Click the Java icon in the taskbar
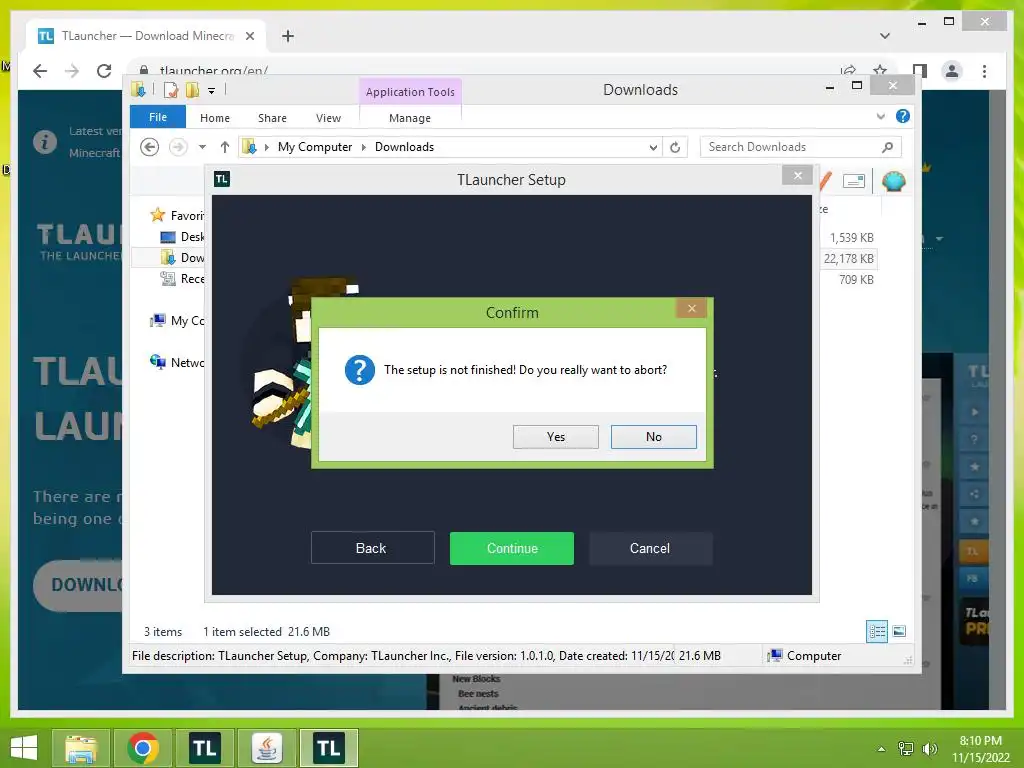Image resolution: width=1024 pixels, height=768 pixels. [x=266, y=748]
